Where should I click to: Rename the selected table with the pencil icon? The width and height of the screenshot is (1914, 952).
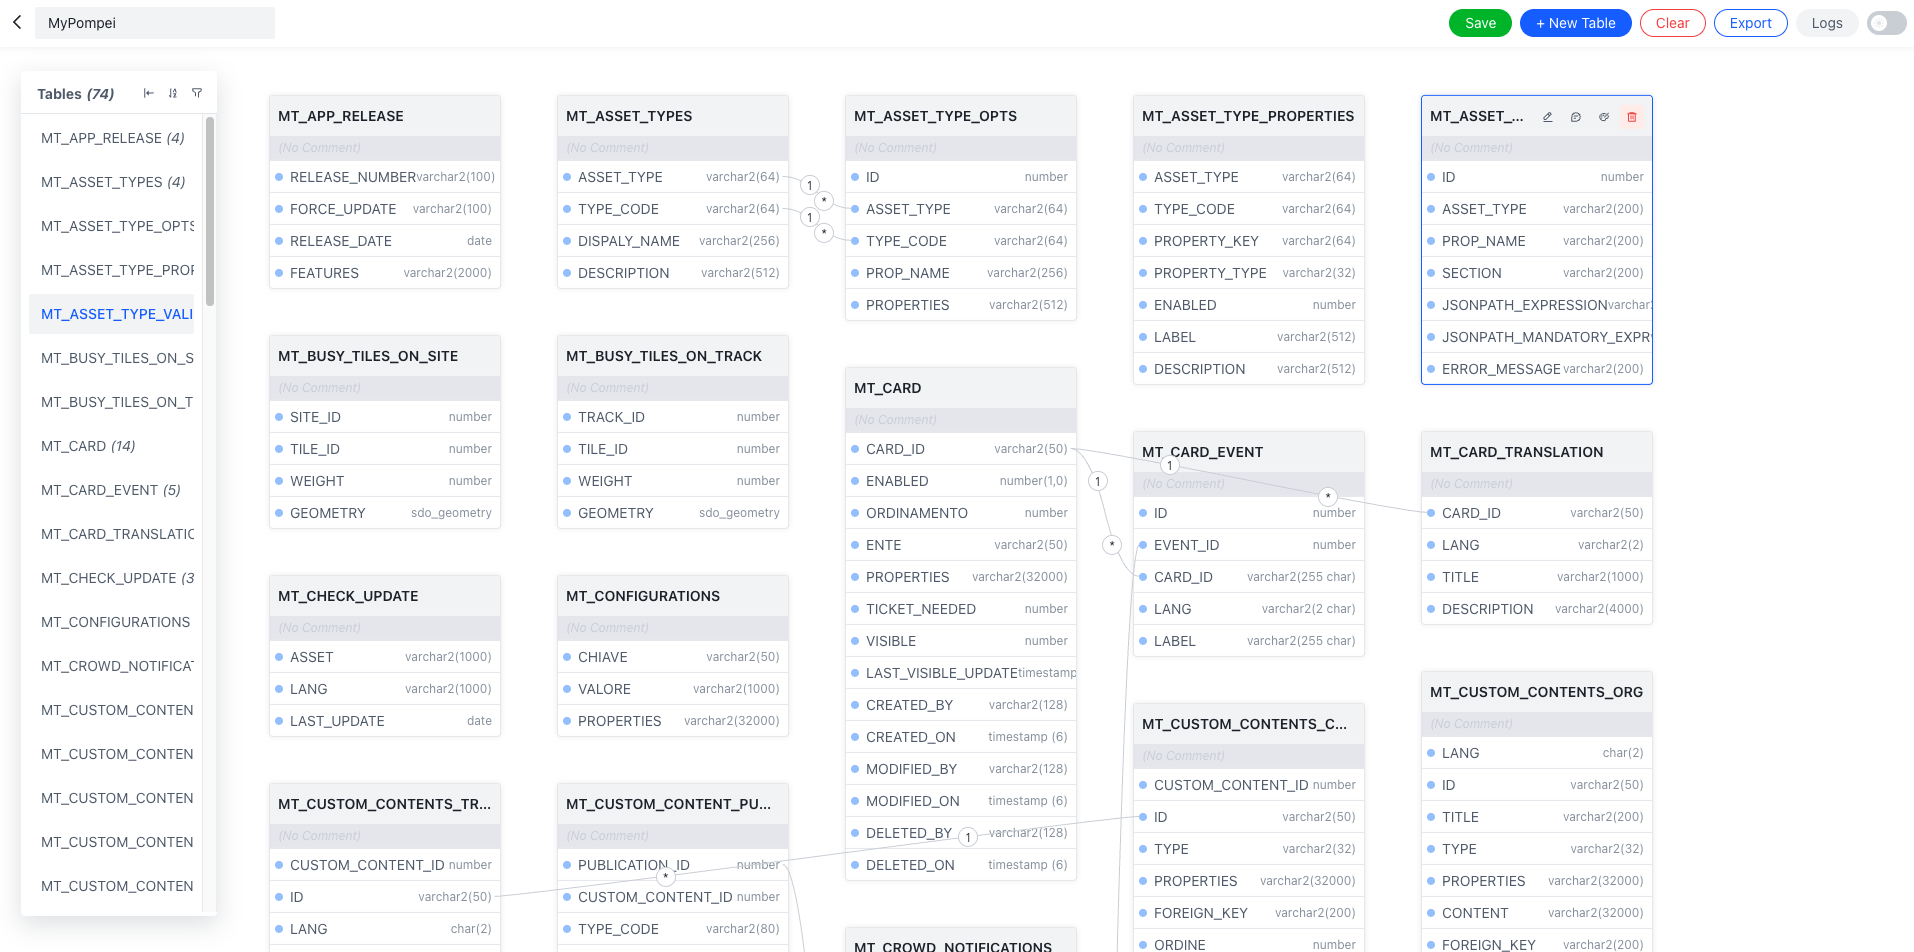[x=1547, y=117]
